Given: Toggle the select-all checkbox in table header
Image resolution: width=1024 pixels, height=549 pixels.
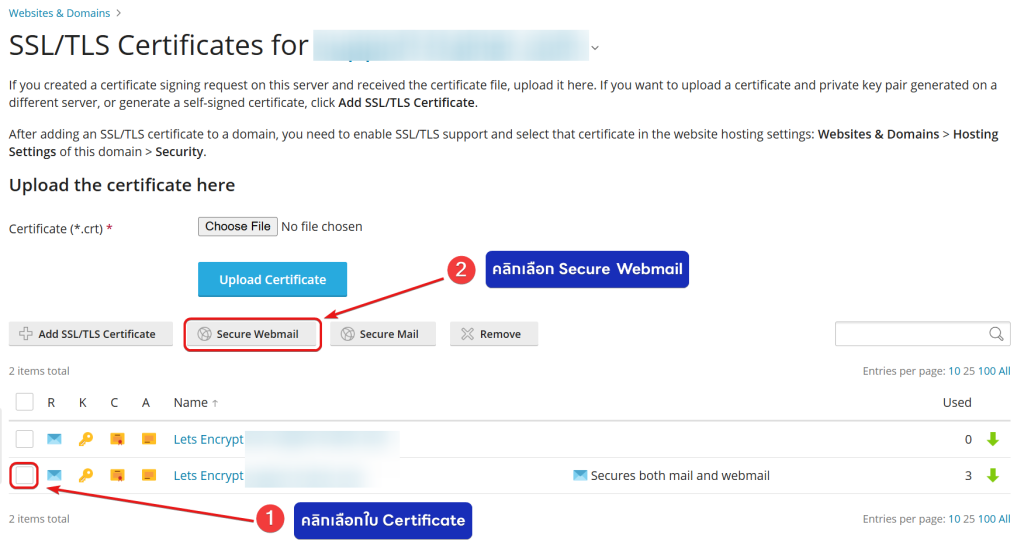Looking at the screenshot, I should coord(25,402).
